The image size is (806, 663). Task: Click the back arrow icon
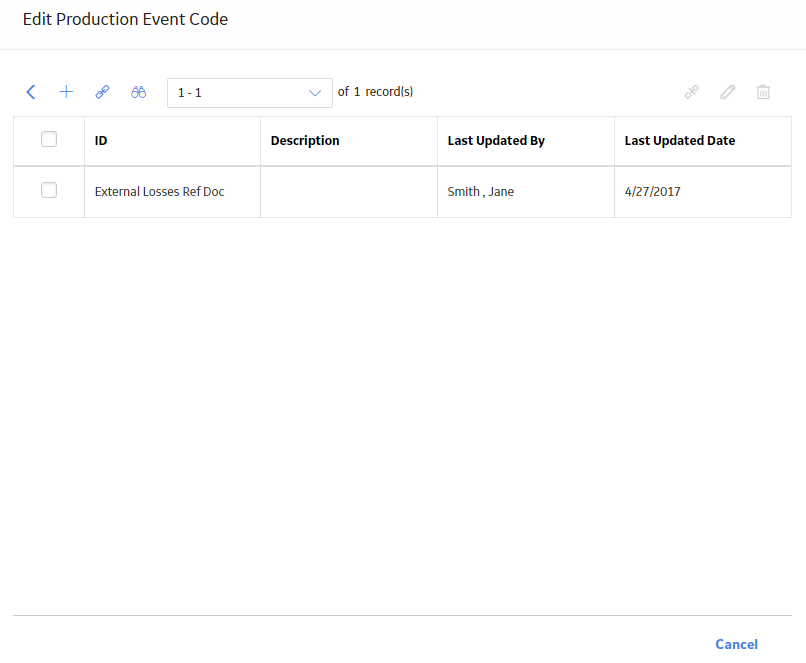(31, 92)
